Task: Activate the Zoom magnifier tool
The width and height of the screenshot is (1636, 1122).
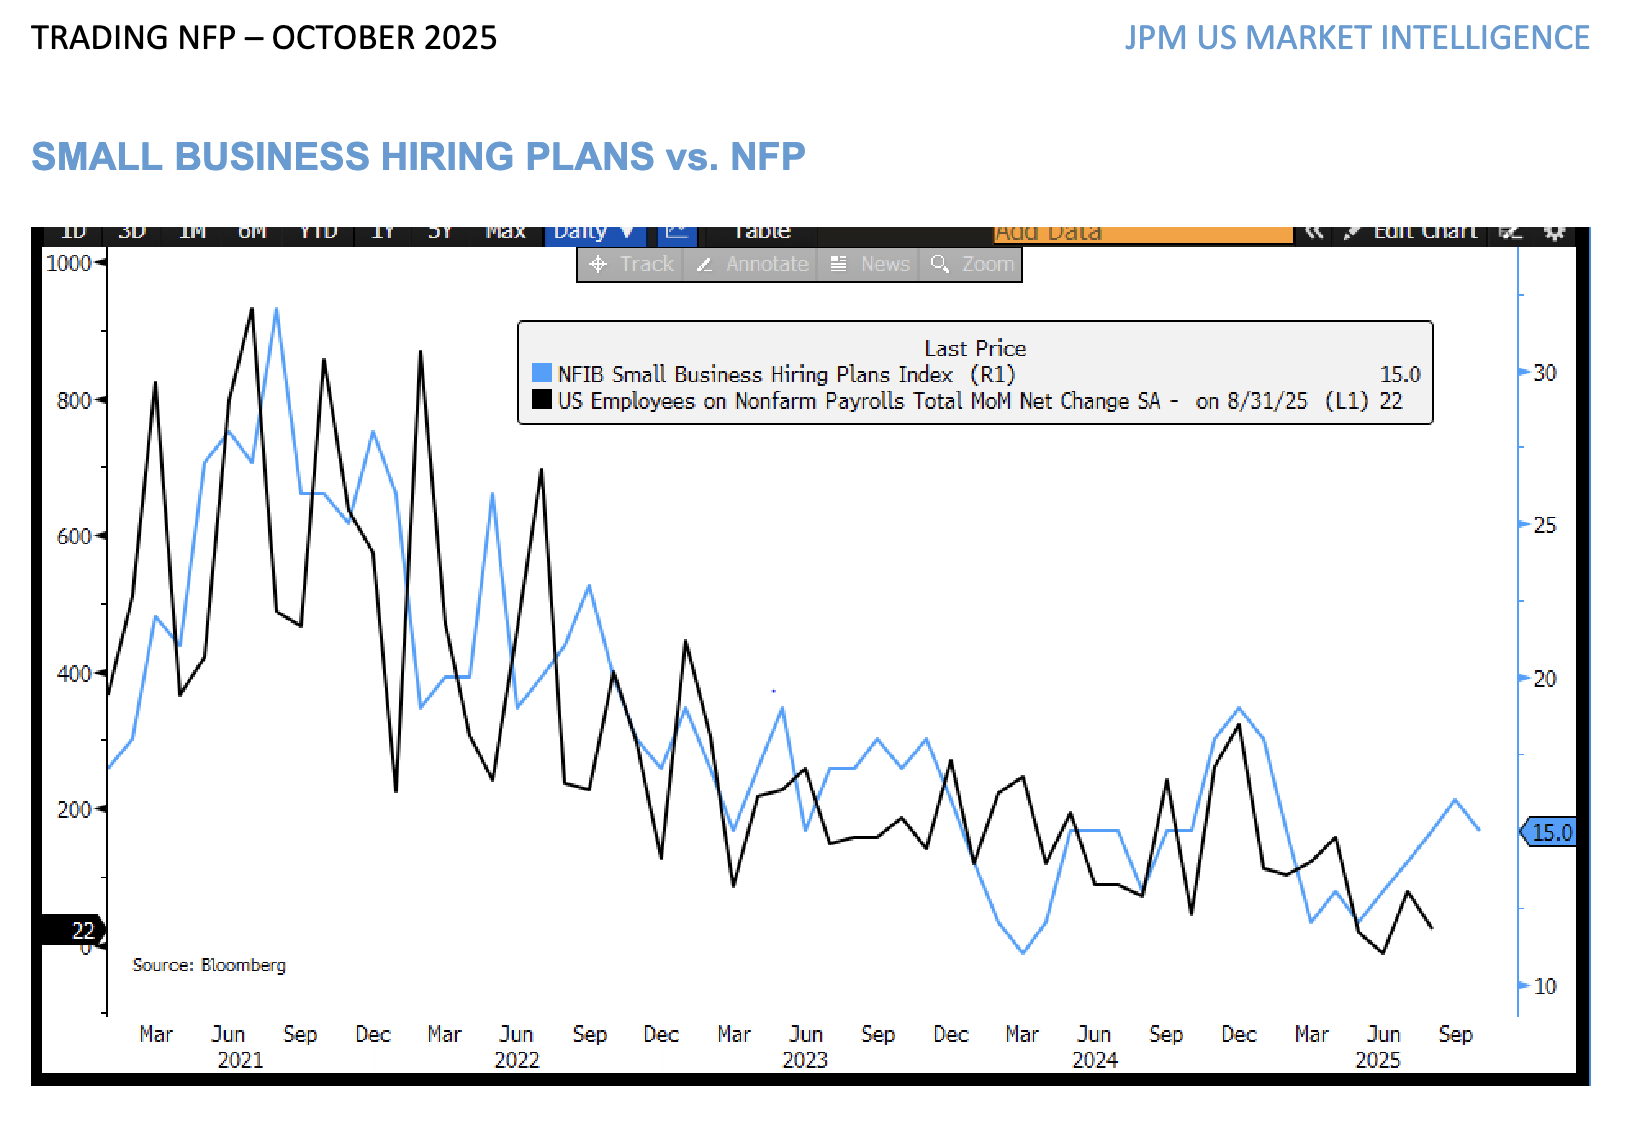Action: pos(971,265)
